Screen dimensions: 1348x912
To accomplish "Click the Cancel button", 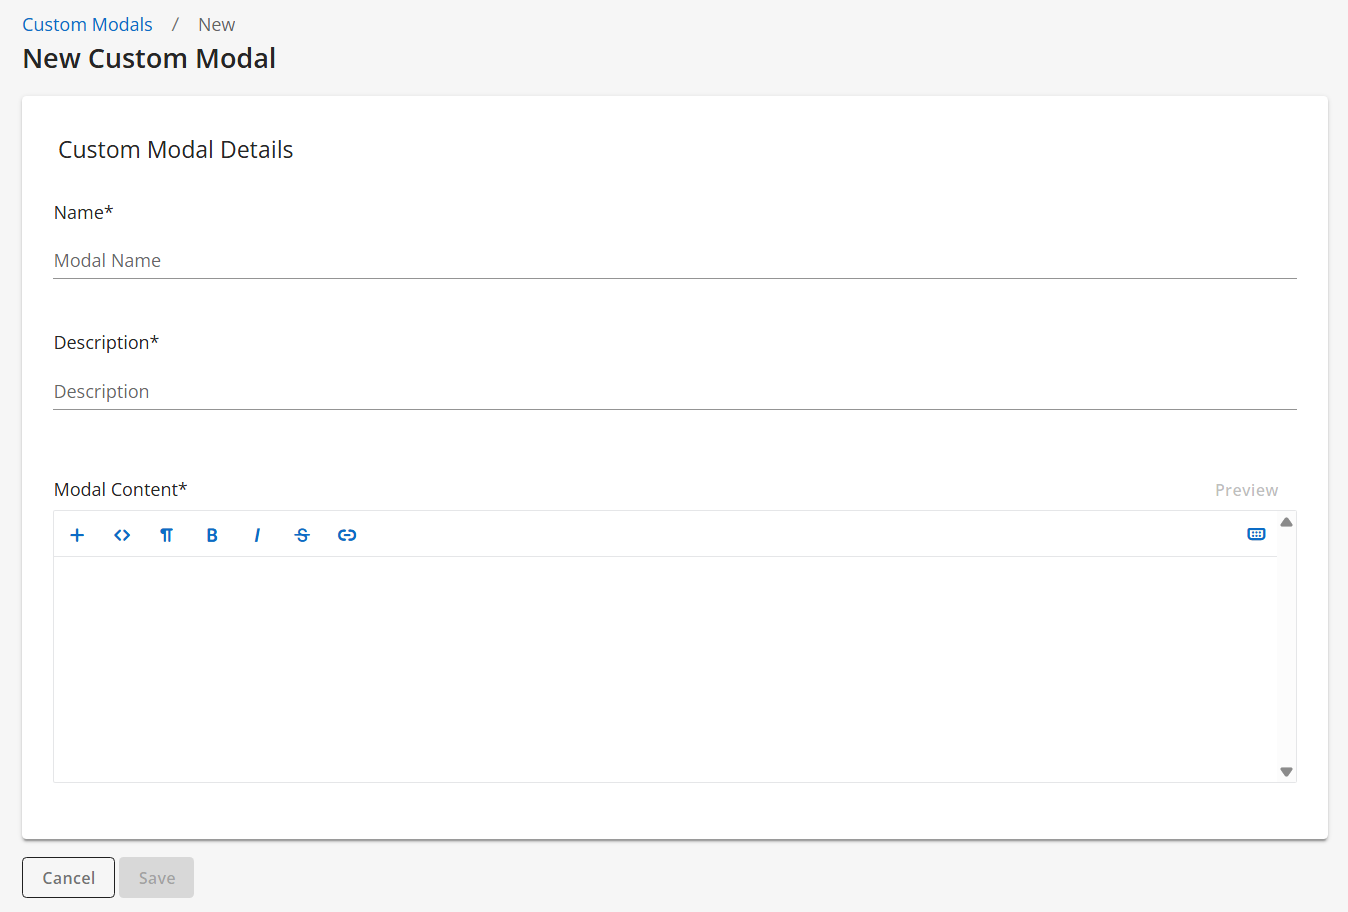I will (x=68, y=878).
